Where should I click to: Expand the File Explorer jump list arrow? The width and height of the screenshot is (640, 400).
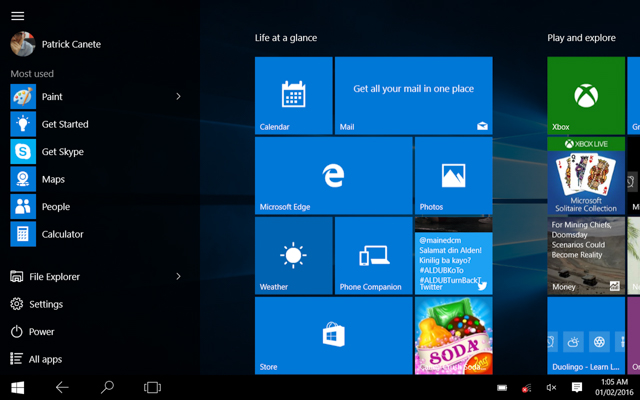coord(178,276)
